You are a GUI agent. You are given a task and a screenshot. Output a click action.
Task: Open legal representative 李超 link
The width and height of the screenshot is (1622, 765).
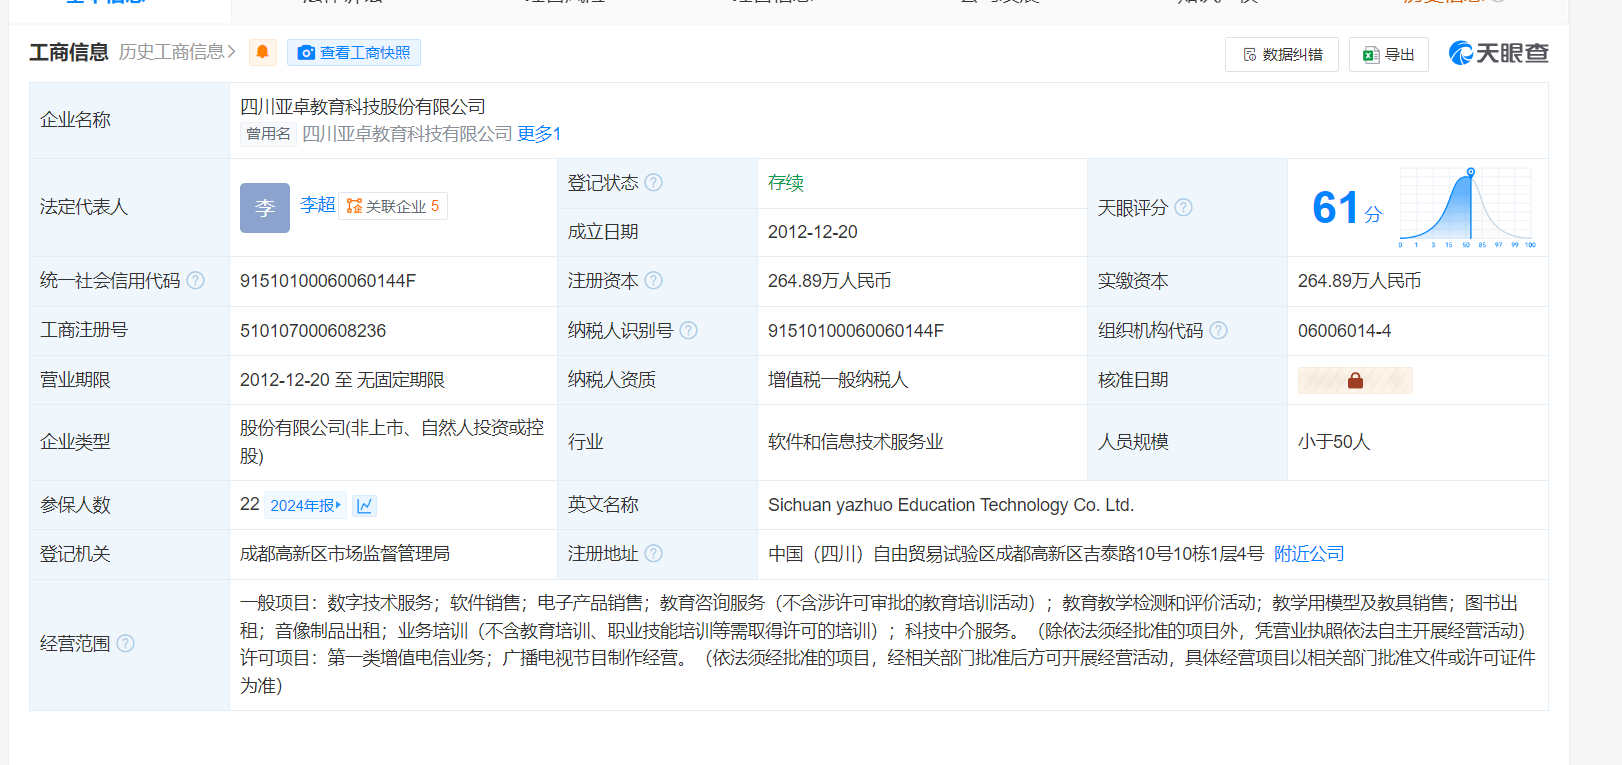[317, 205]
